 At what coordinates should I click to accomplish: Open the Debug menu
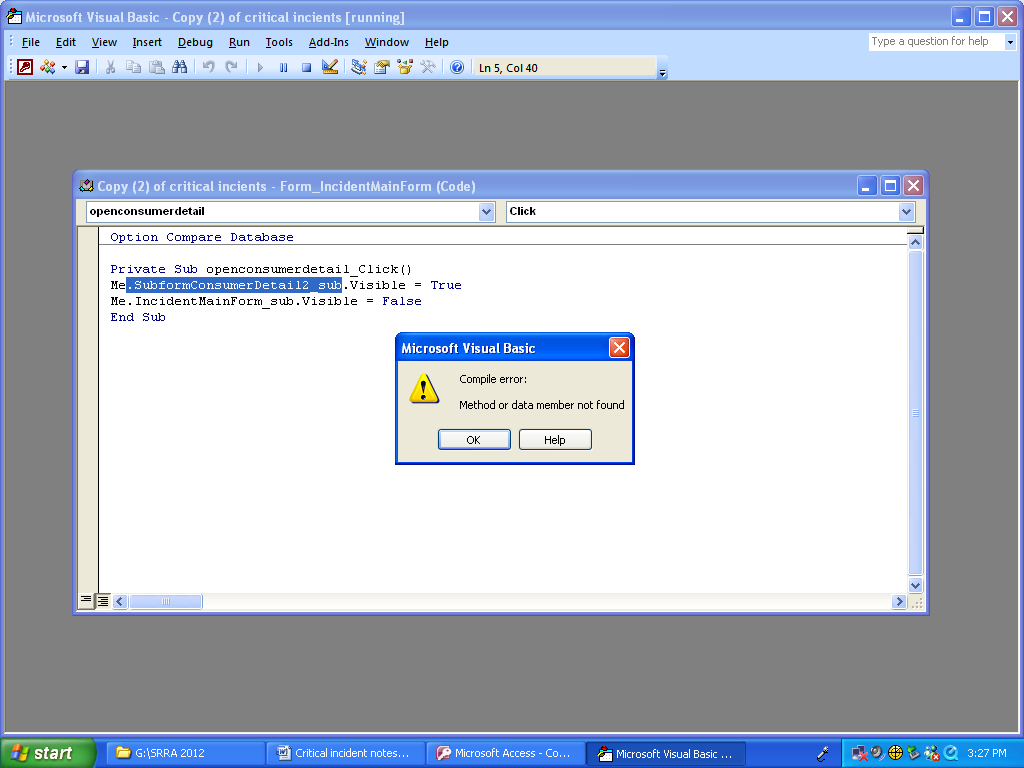pos(195,42)
